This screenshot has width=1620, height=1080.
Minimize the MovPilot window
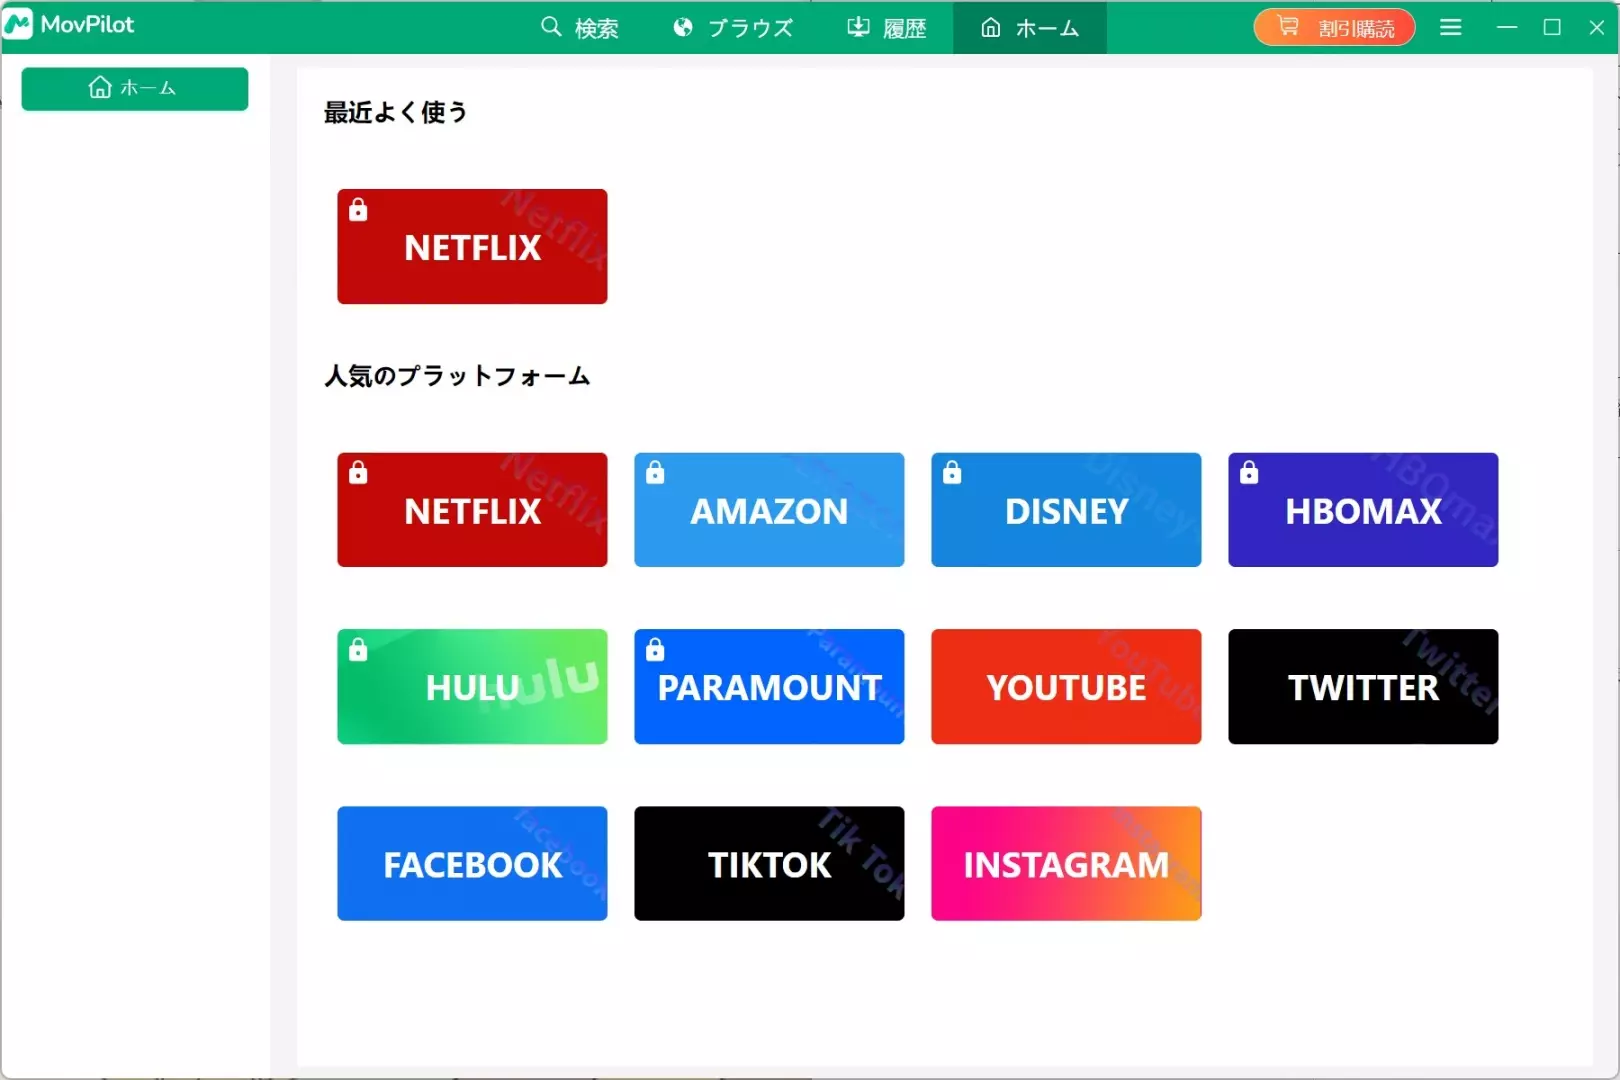1507,28
